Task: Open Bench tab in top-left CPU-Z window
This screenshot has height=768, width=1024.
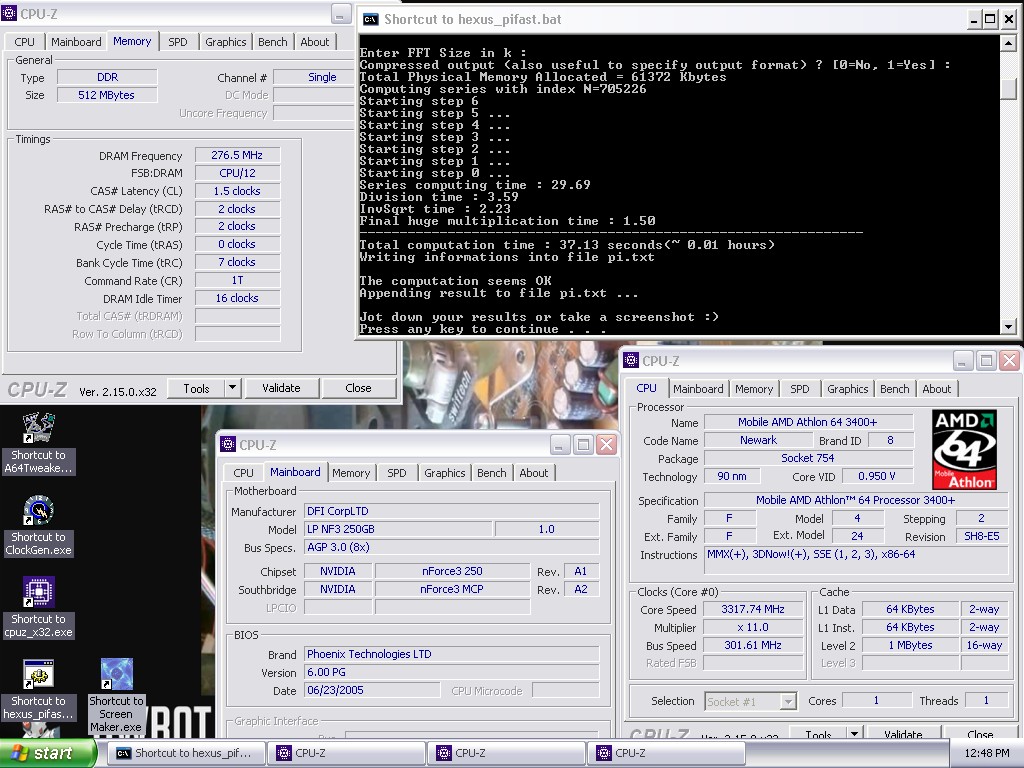Action: pos(273,42)
